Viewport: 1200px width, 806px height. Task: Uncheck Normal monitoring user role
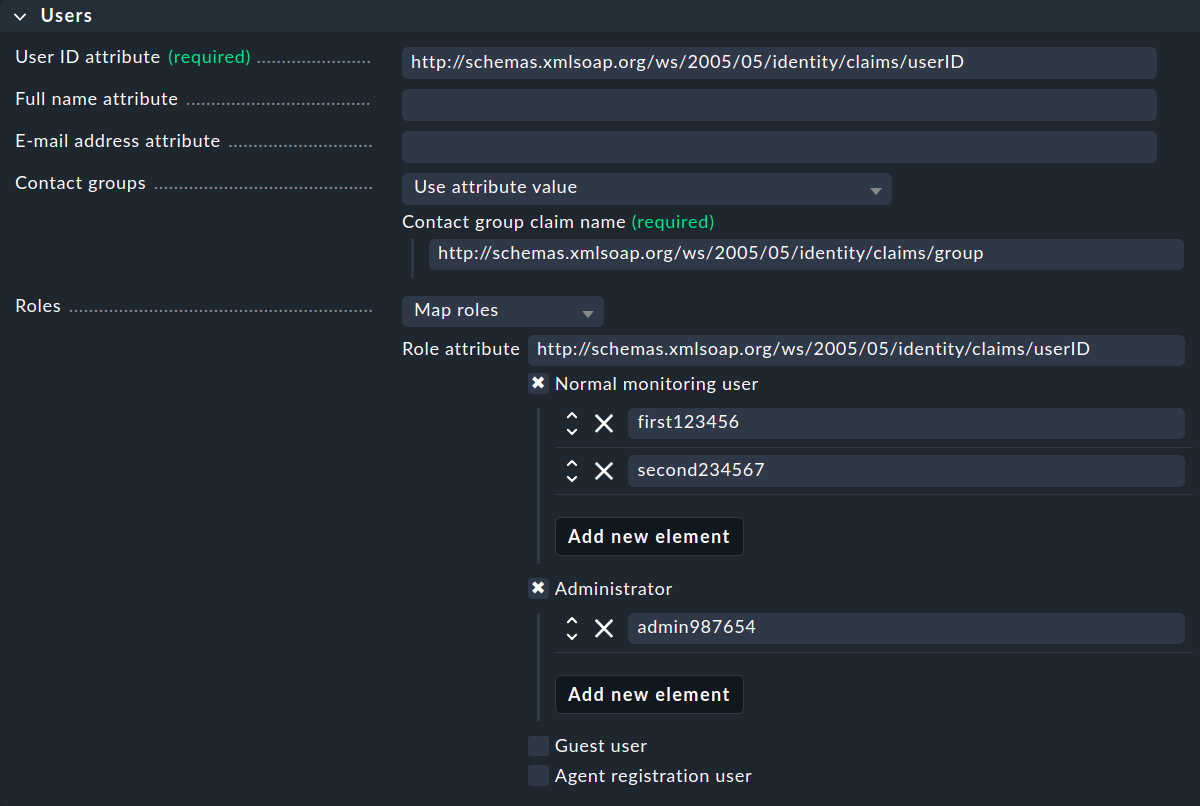point(538,384)
